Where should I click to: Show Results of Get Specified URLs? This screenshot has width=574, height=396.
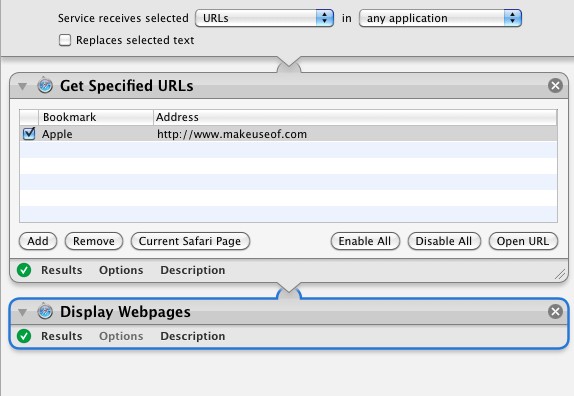pyautogui.click(x=62, y=270)
